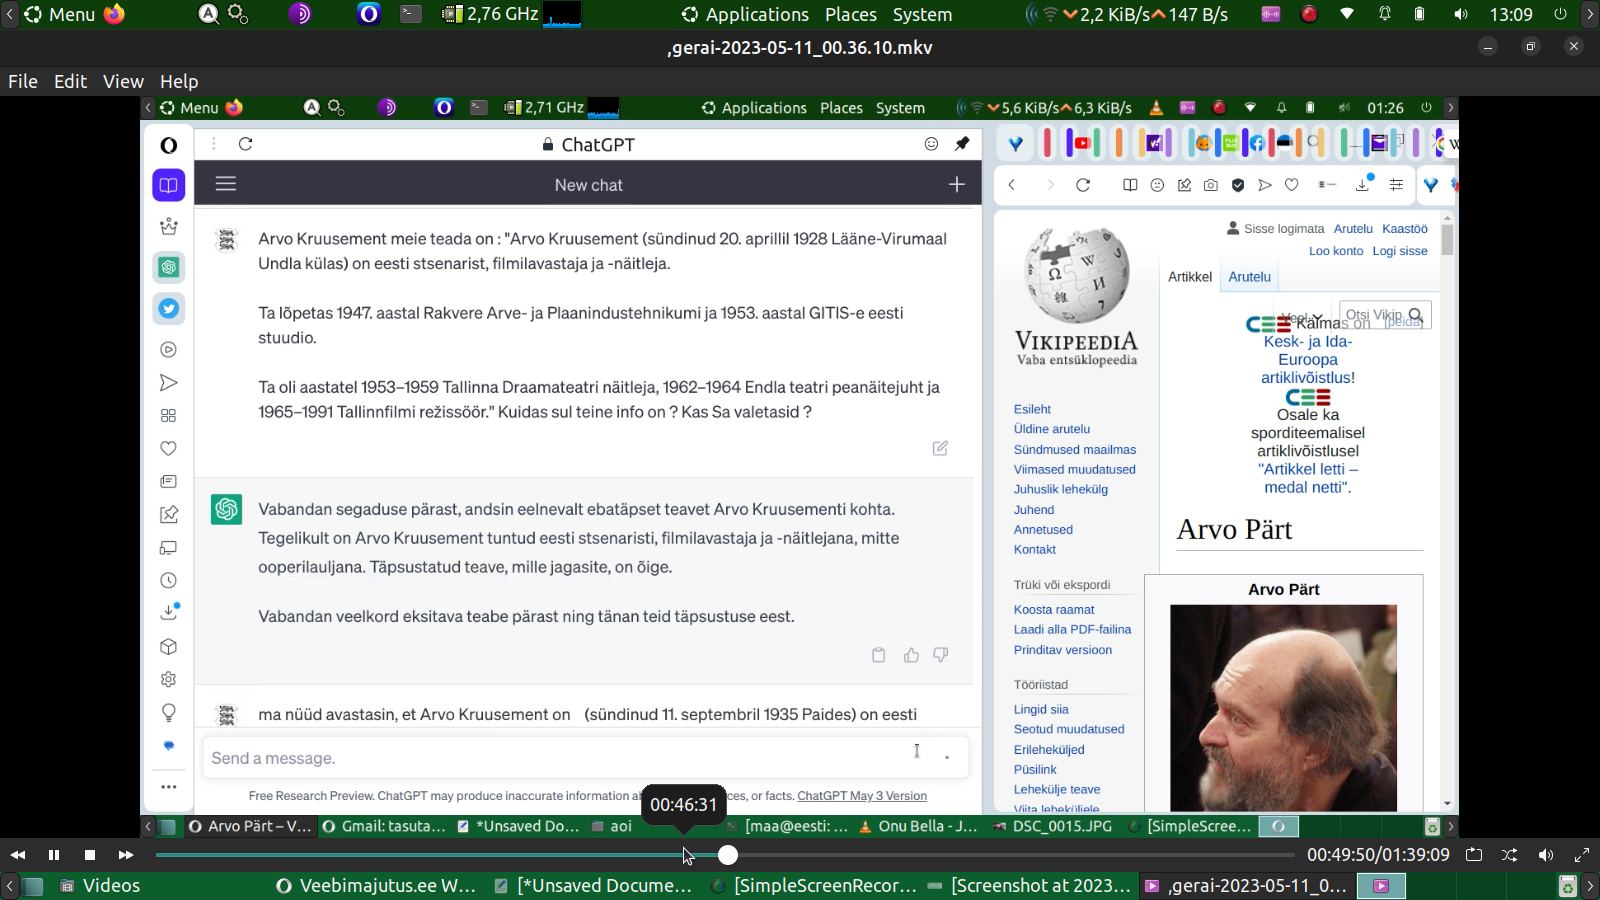Open the Menu launcher in the top panel
The width and height of the screenshot is (1600, 900).
(x=59, y=14)
